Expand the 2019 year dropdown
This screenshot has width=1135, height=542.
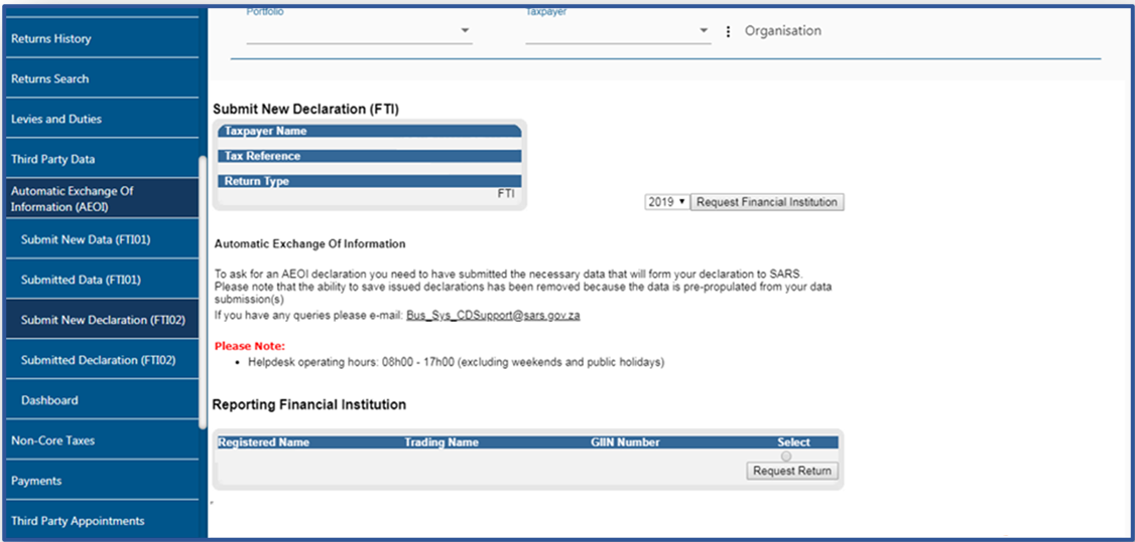[667, 202]
